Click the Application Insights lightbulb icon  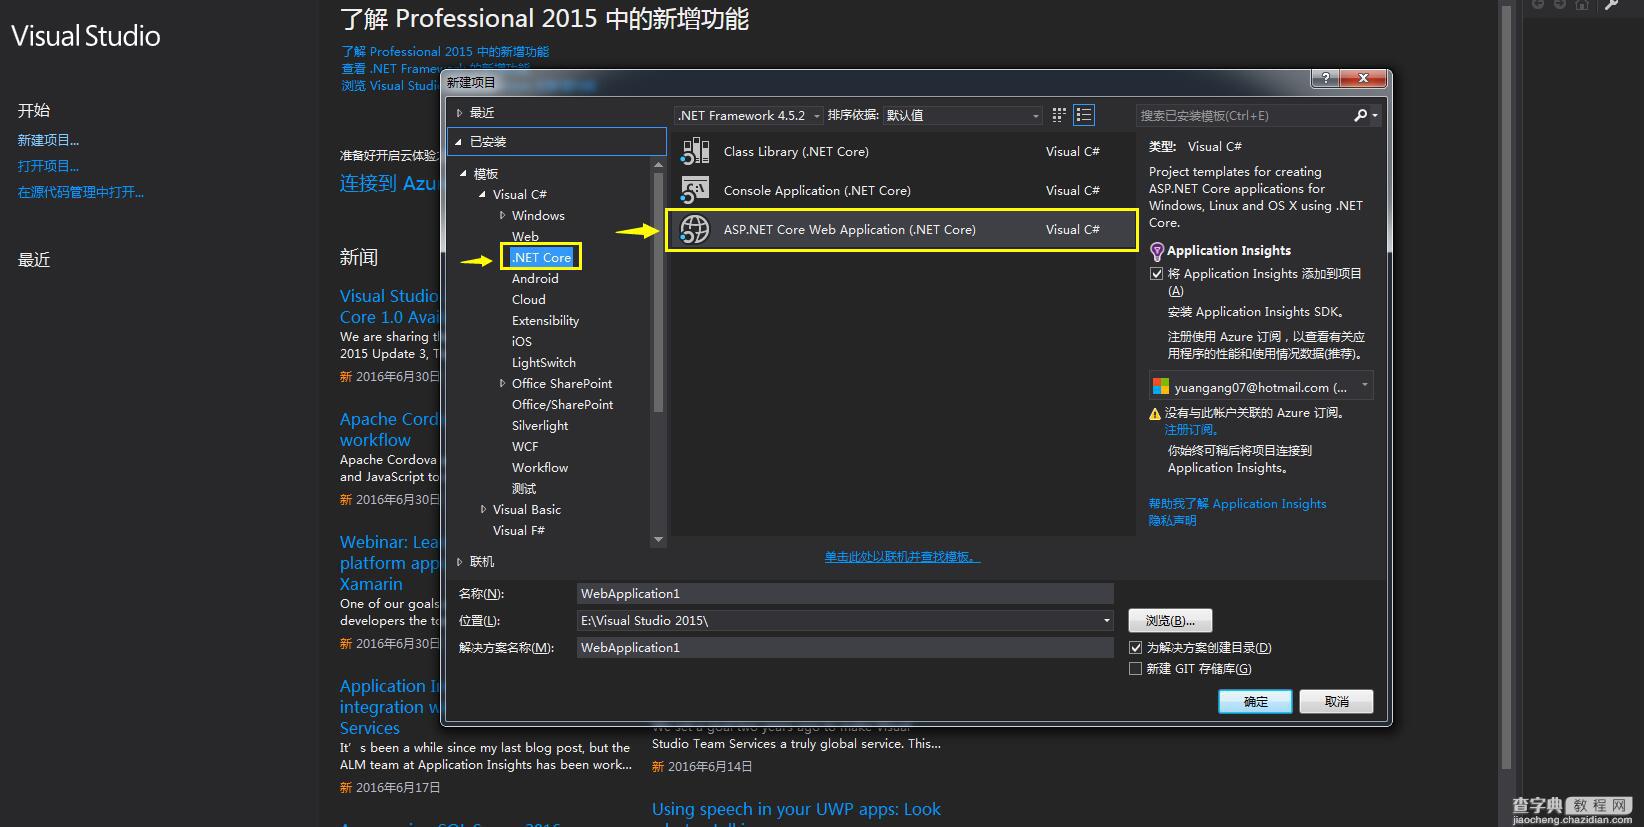[1157, 251]
